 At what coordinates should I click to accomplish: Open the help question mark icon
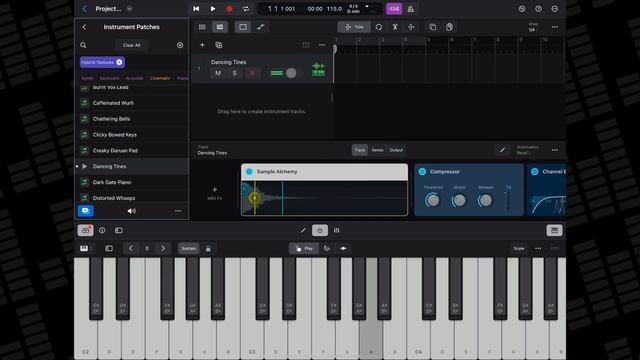click(x=538, y=9)
